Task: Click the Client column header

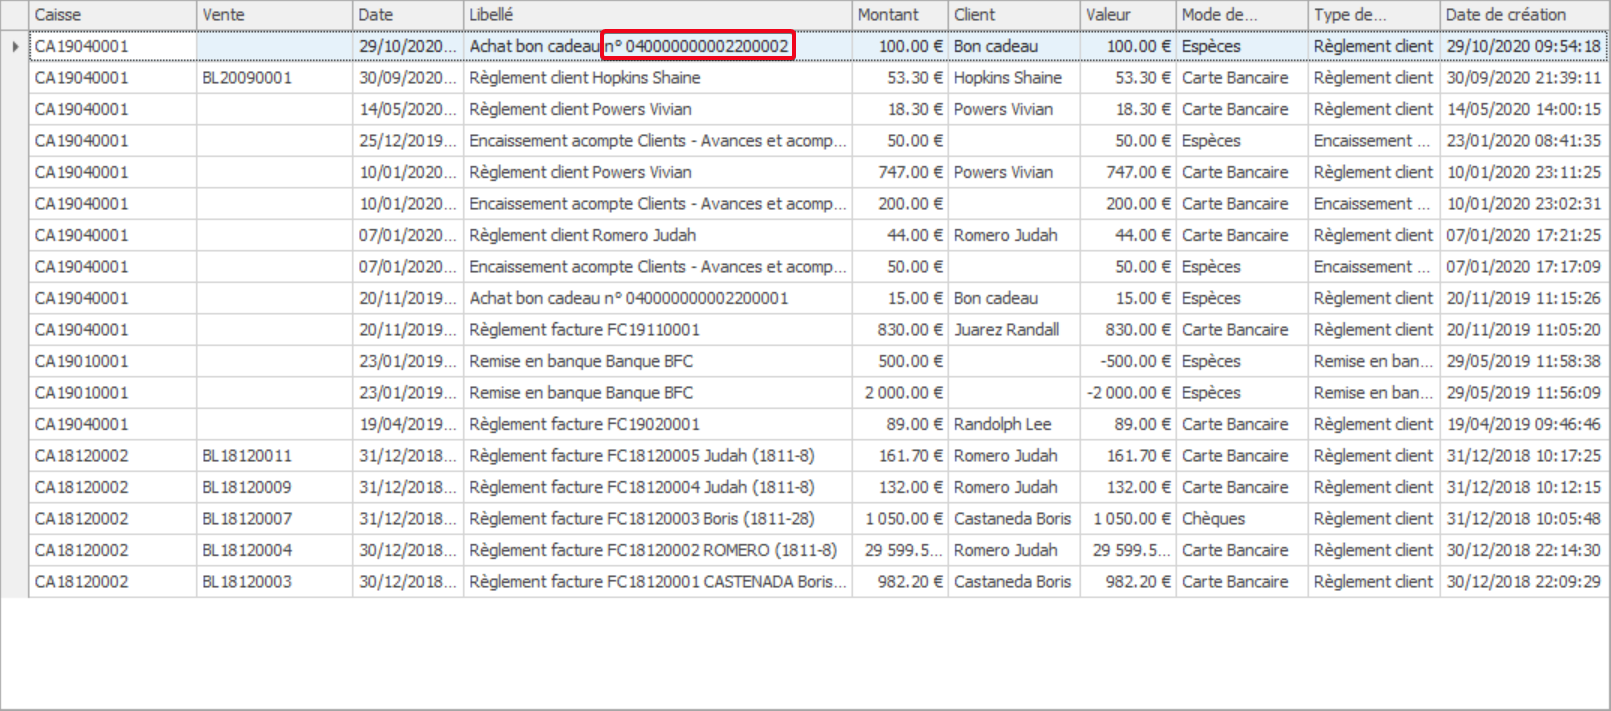Action: pos(1014,15)
